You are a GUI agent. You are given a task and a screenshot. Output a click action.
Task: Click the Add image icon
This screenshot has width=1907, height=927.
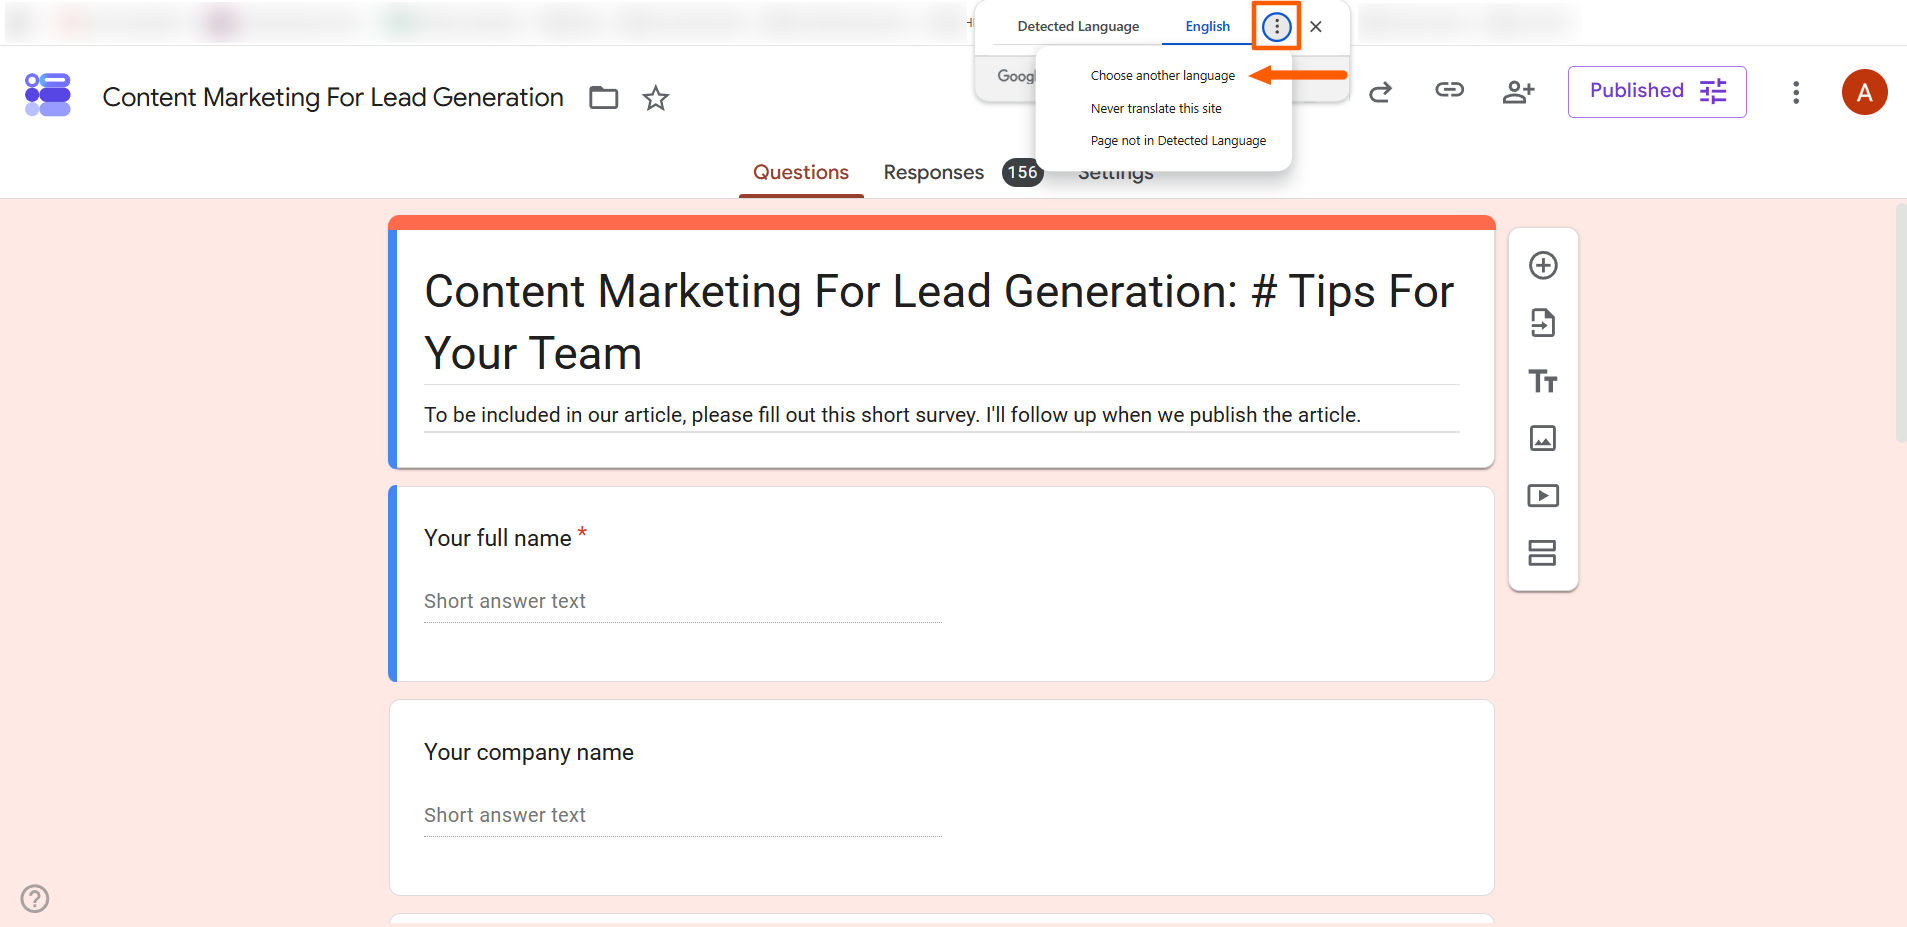click(1543, 438)
